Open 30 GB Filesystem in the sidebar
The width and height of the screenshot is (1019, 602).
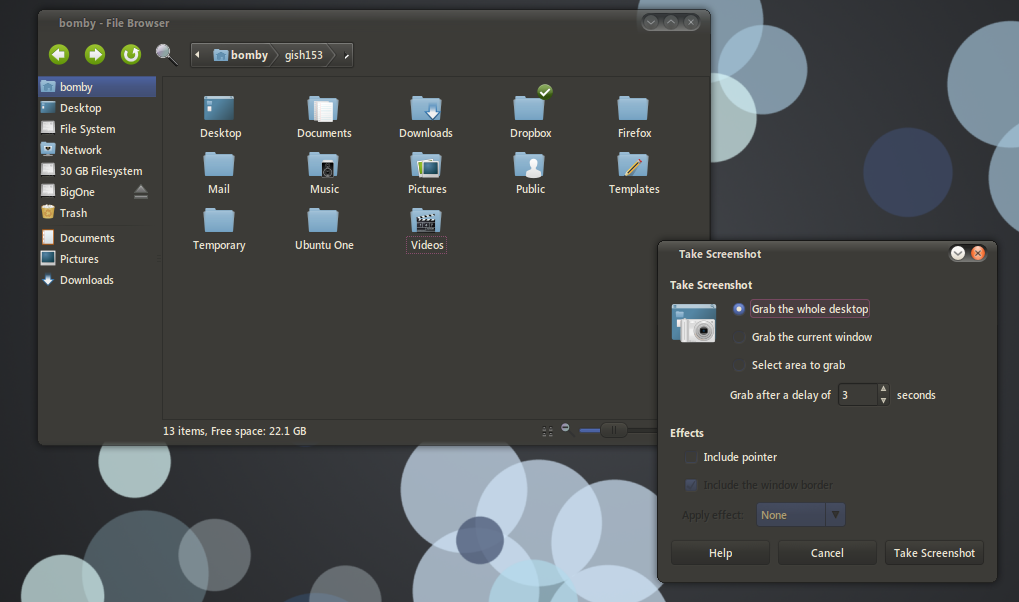point(97,170)
